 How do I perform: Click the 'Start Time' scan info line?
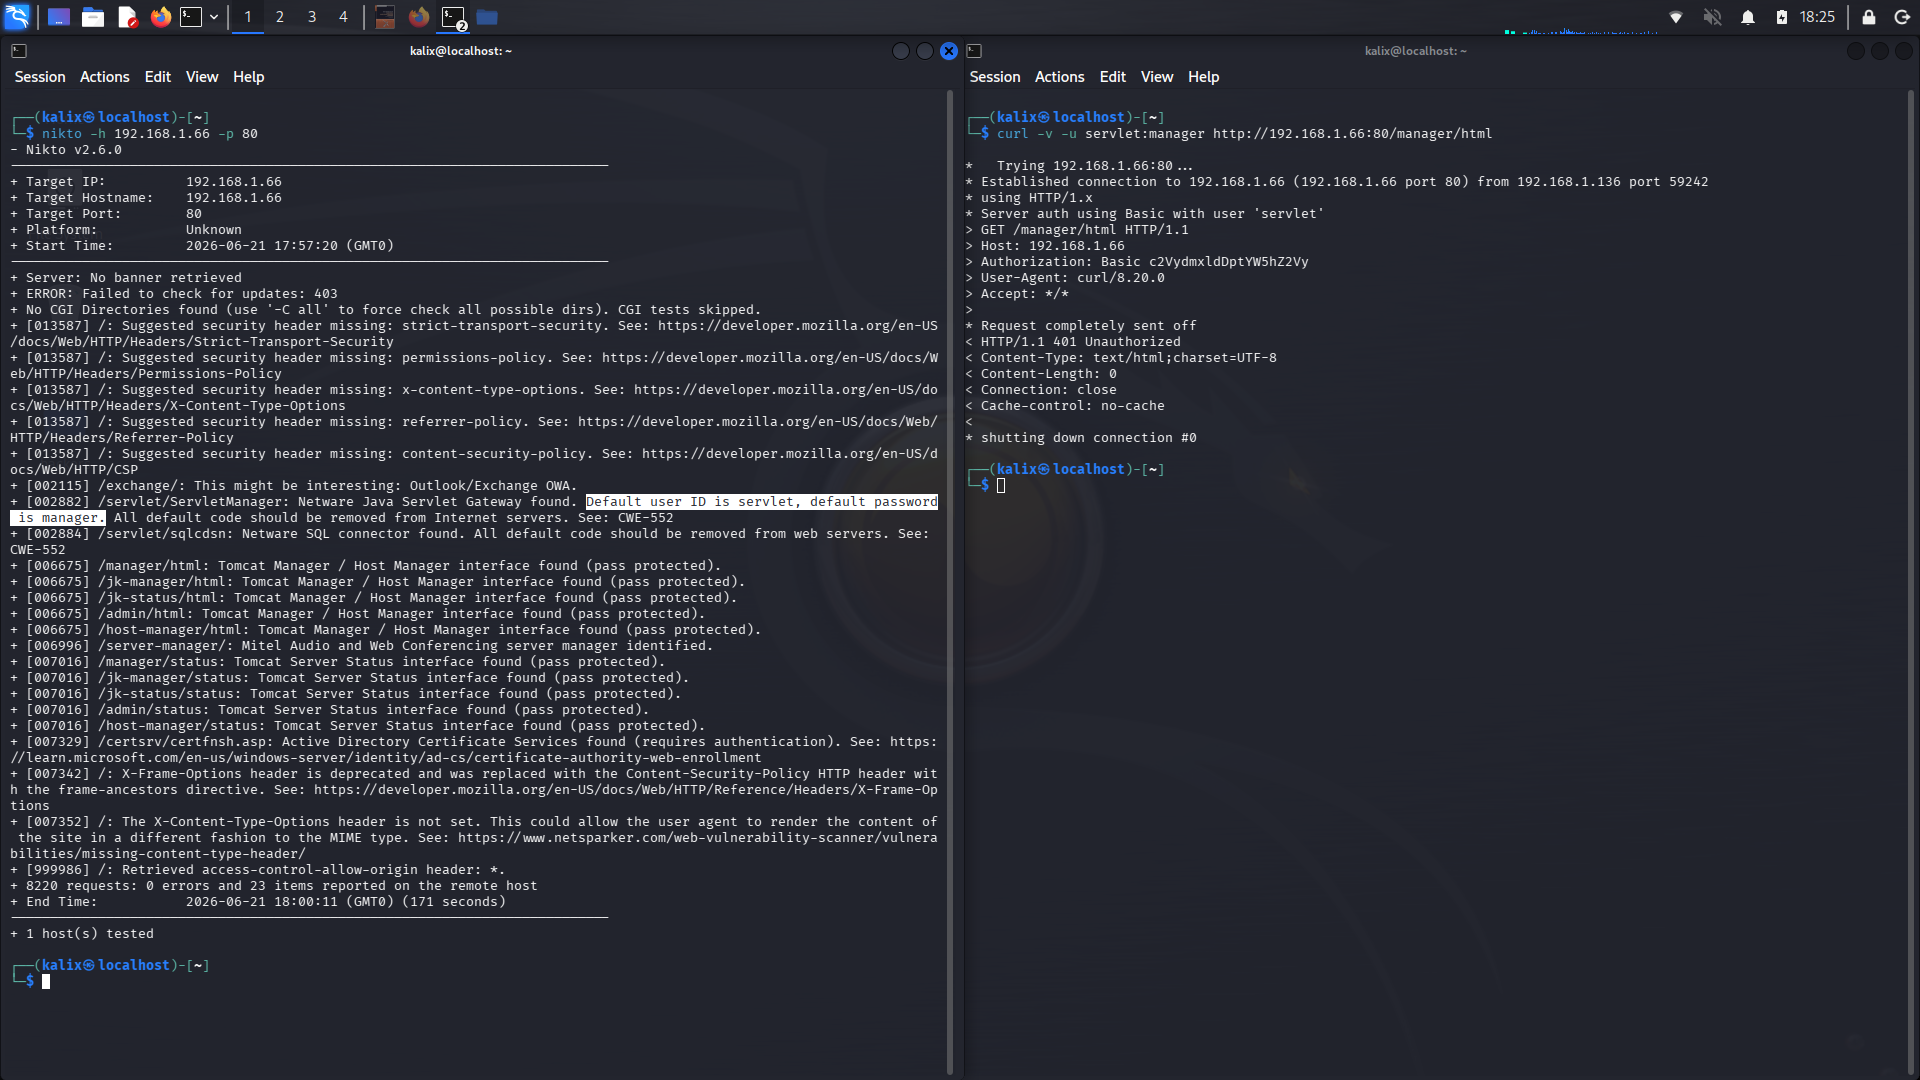202,246
